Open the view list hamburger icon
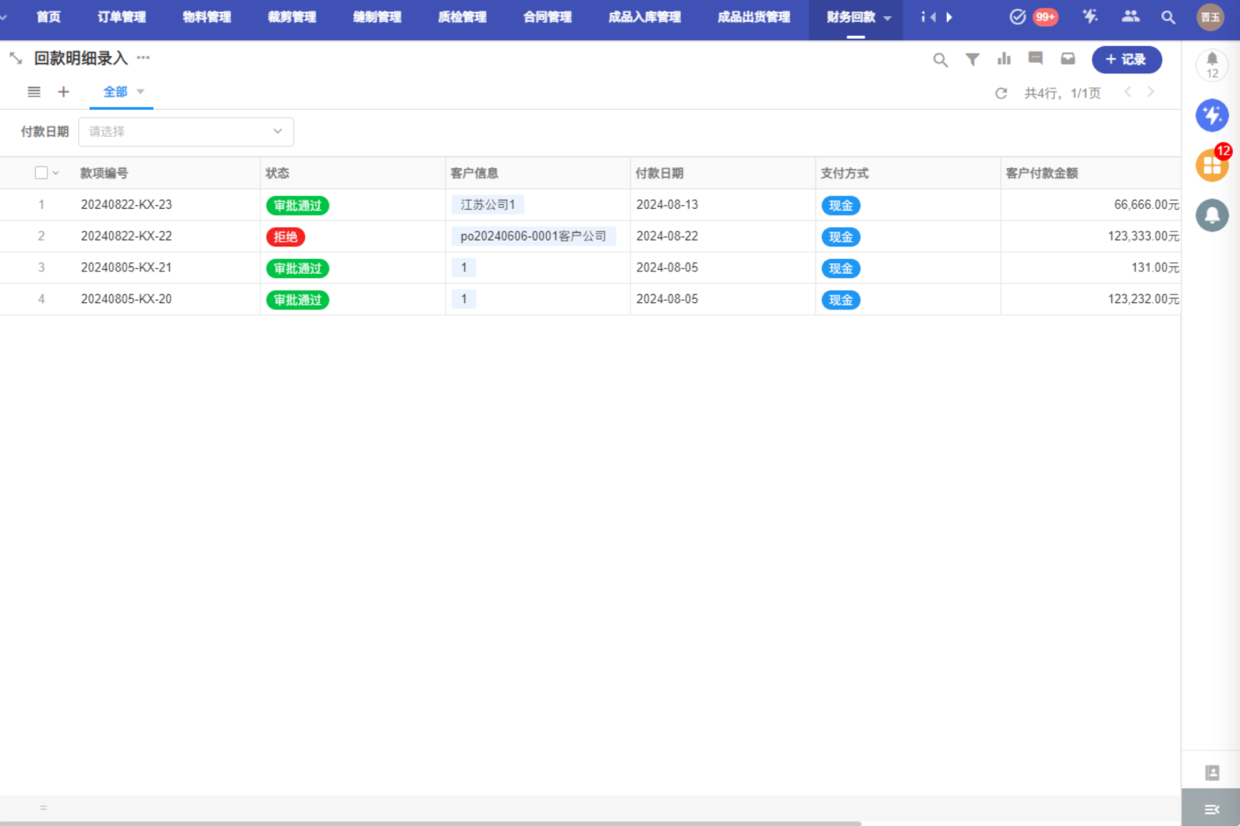This screenshot has height=826, width=1240. click(x=34, y=92)
